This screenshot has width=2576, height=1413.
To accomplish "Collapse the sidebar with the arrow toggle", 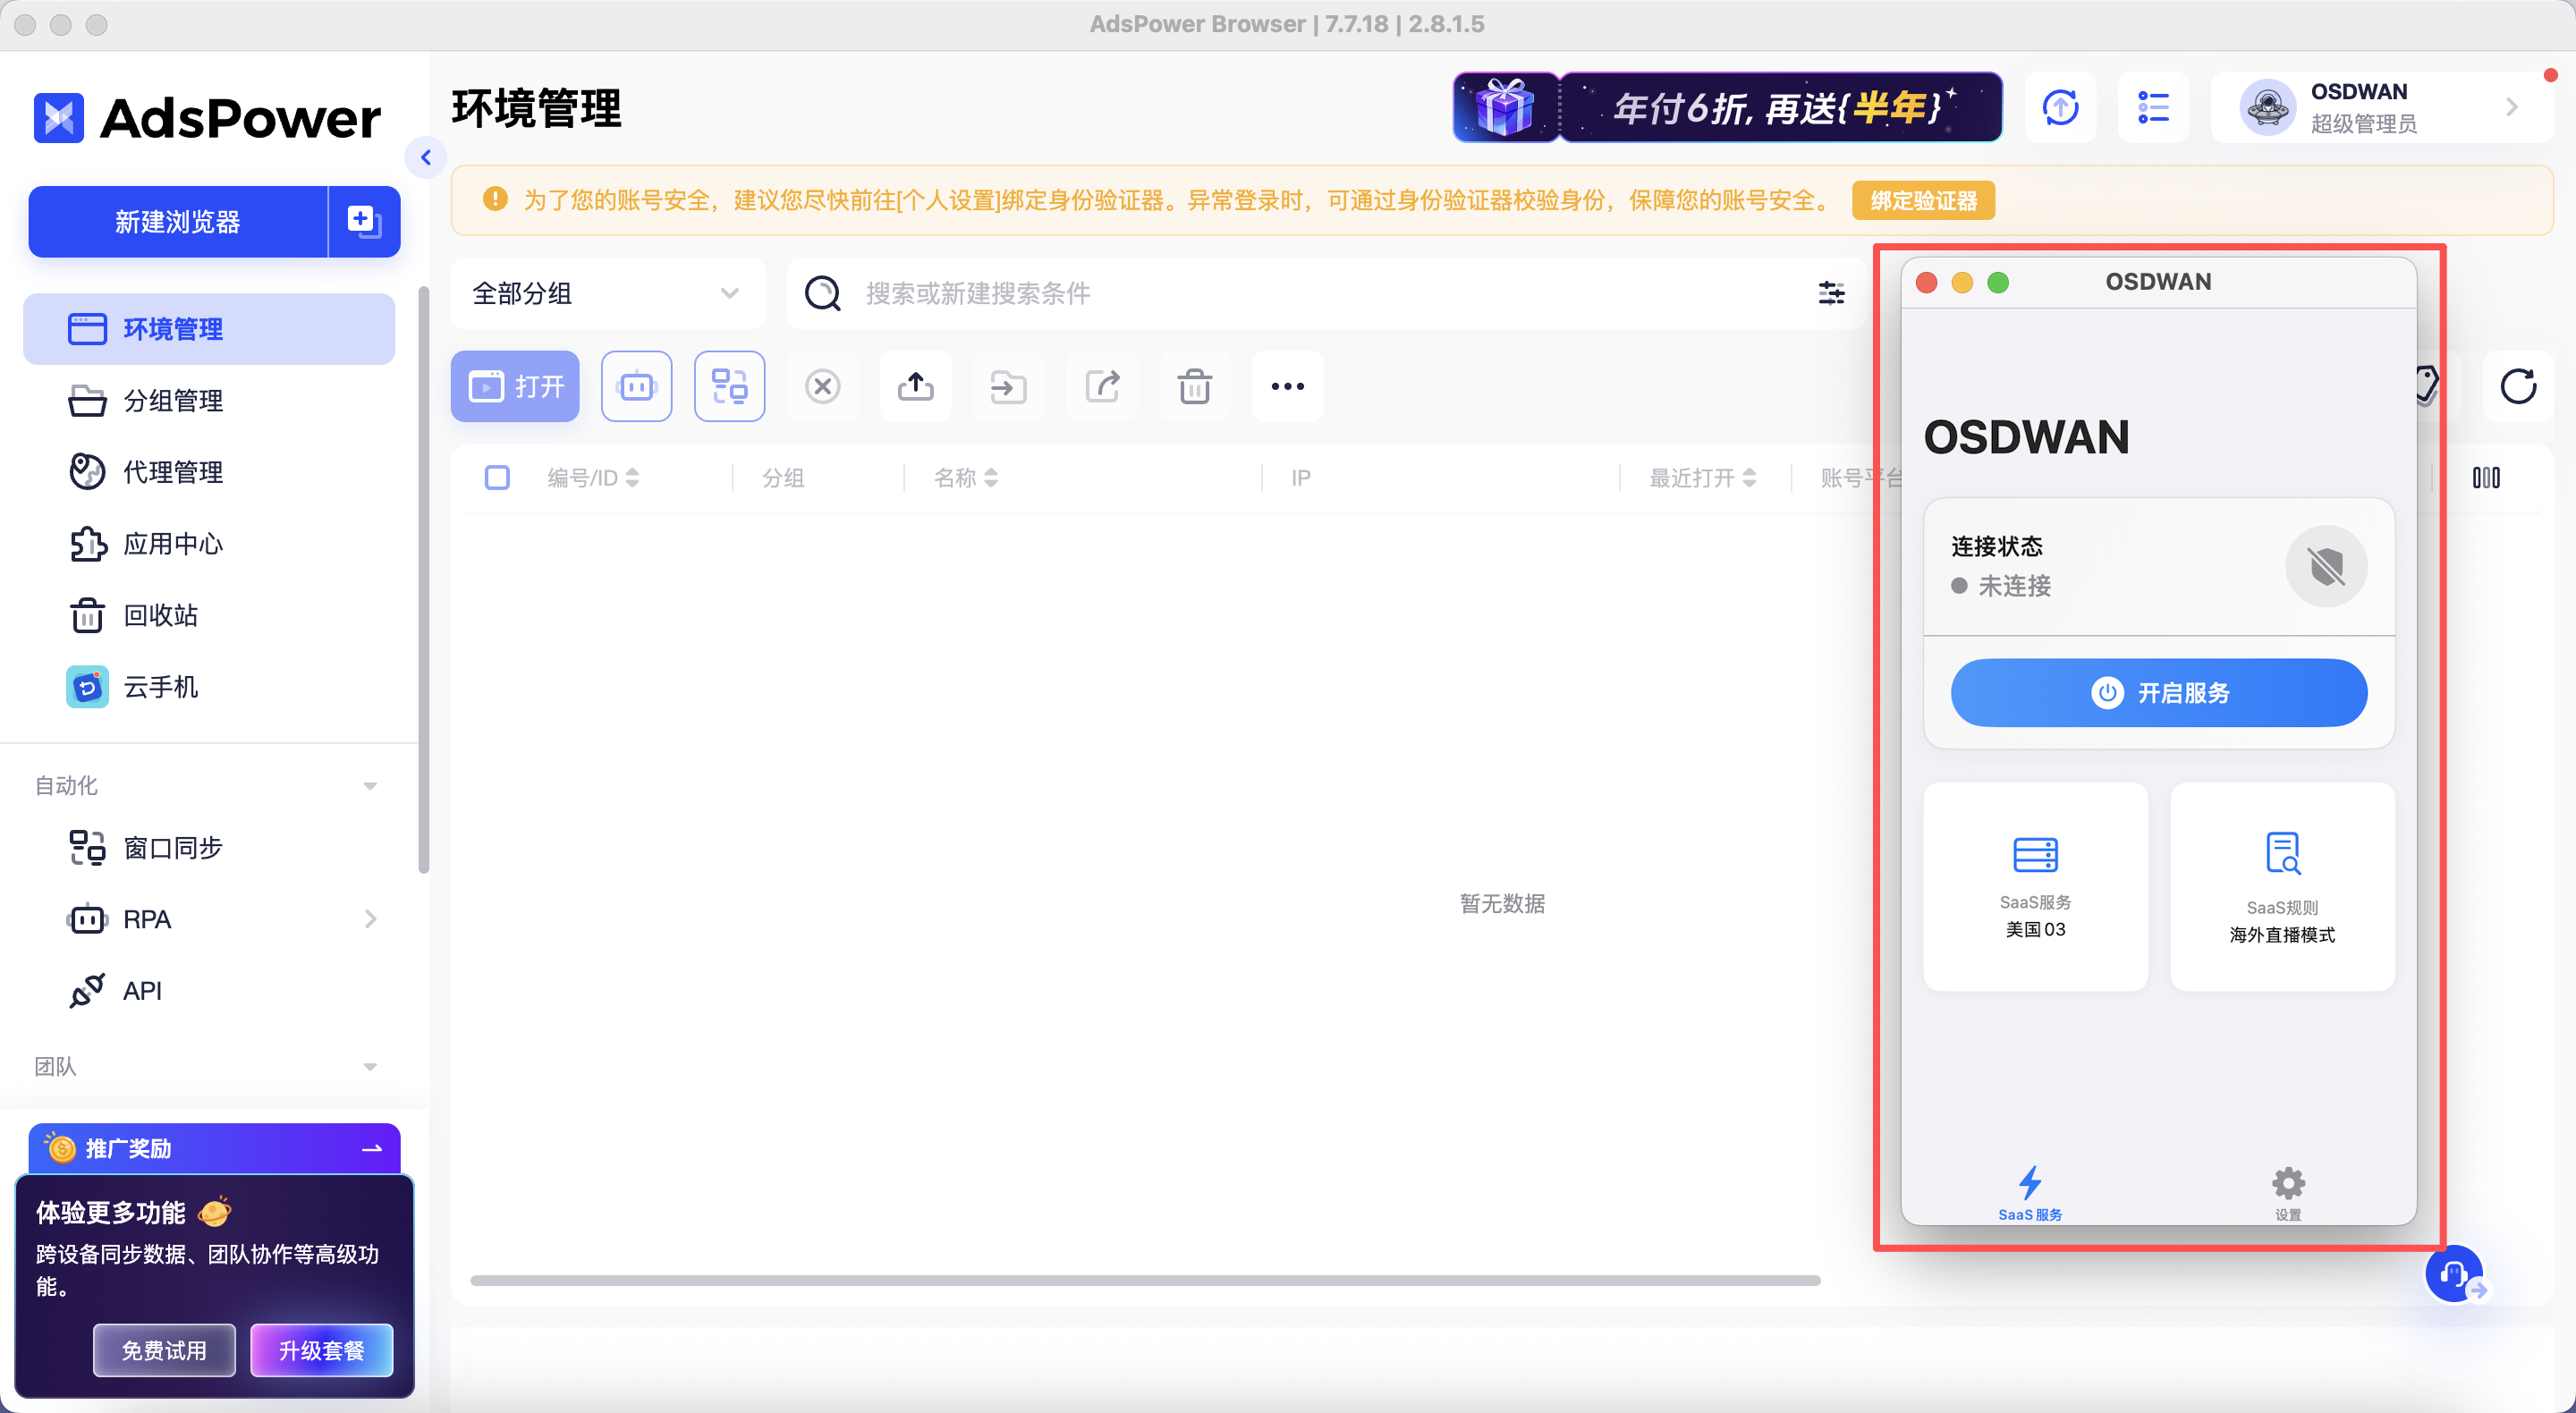I will [x=426, y=157].
